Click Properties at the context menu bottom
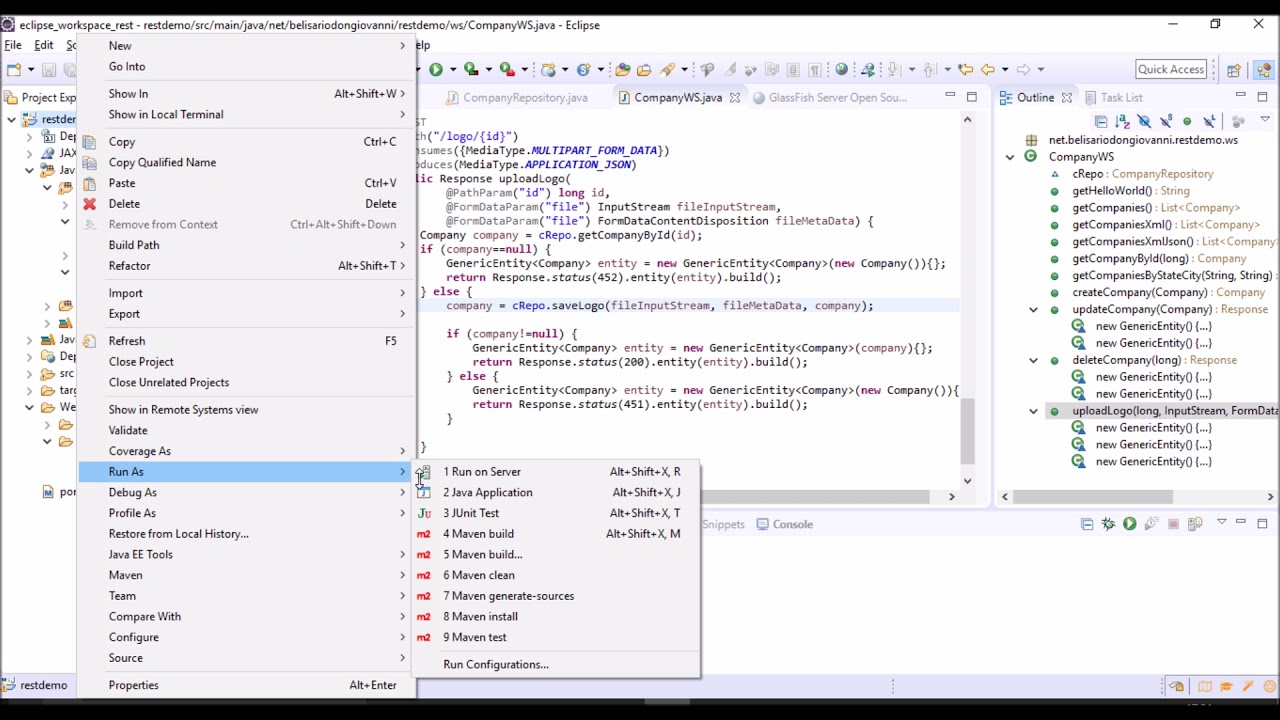Viewport: 1280px width, 720px height. pyautogui.click(x=133, y=685)
